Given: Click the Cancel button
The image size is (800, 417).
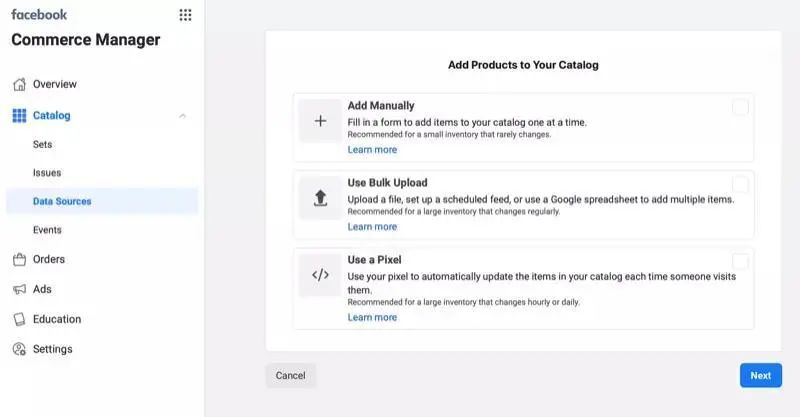Looking at the screenshot, I should click(290, 376).
